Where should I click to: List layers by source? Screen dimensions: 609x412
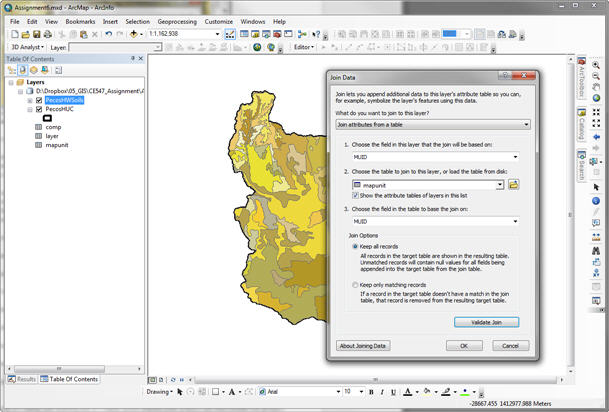(23, 70)
